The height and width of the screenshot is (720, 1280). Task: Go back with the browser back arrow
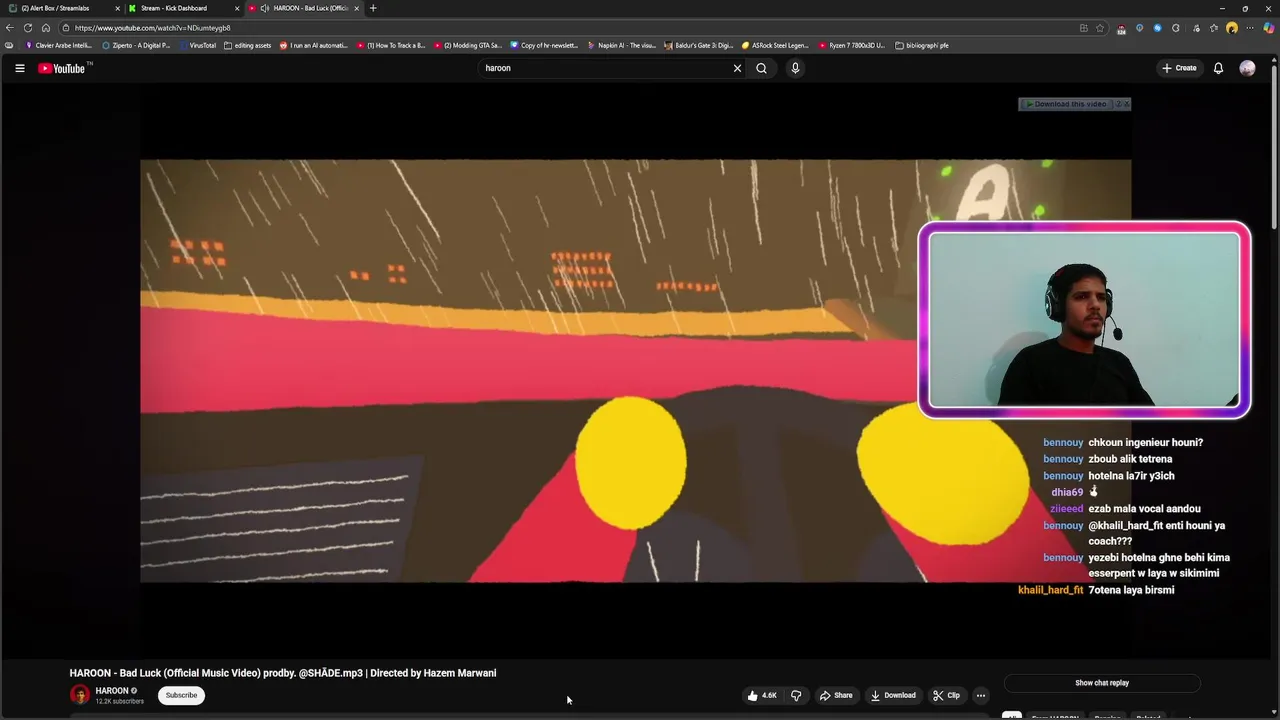click(x=10, y=28)
